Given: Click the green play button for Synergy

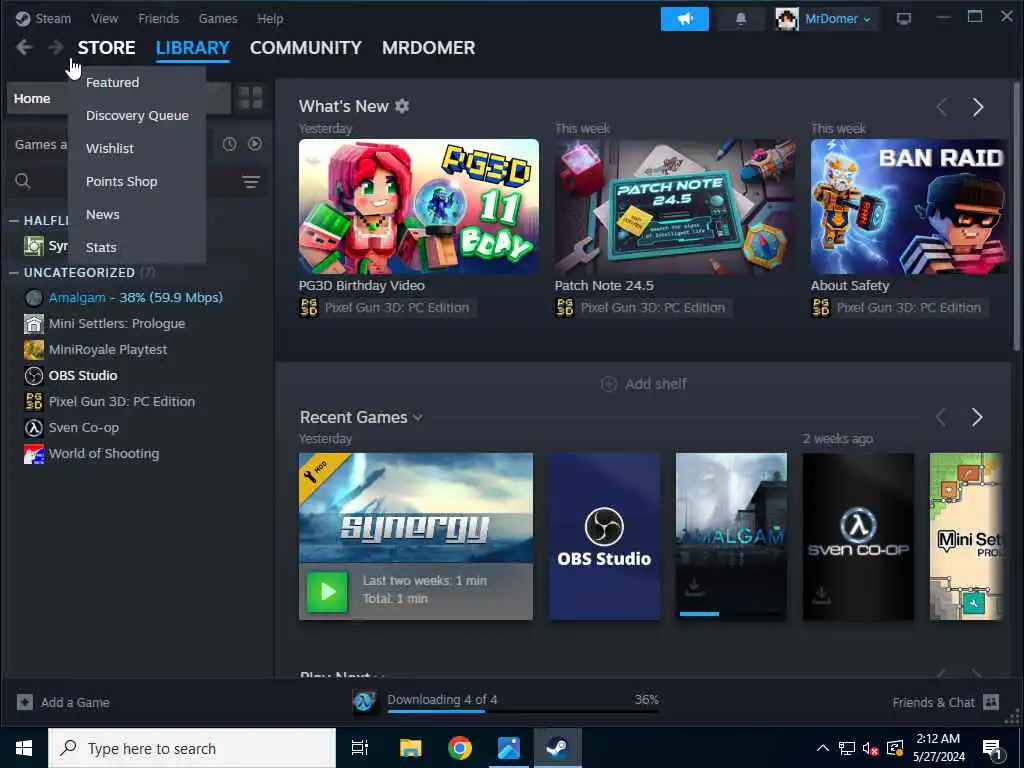Looking at the screenshot, I should tap(327, 592).
